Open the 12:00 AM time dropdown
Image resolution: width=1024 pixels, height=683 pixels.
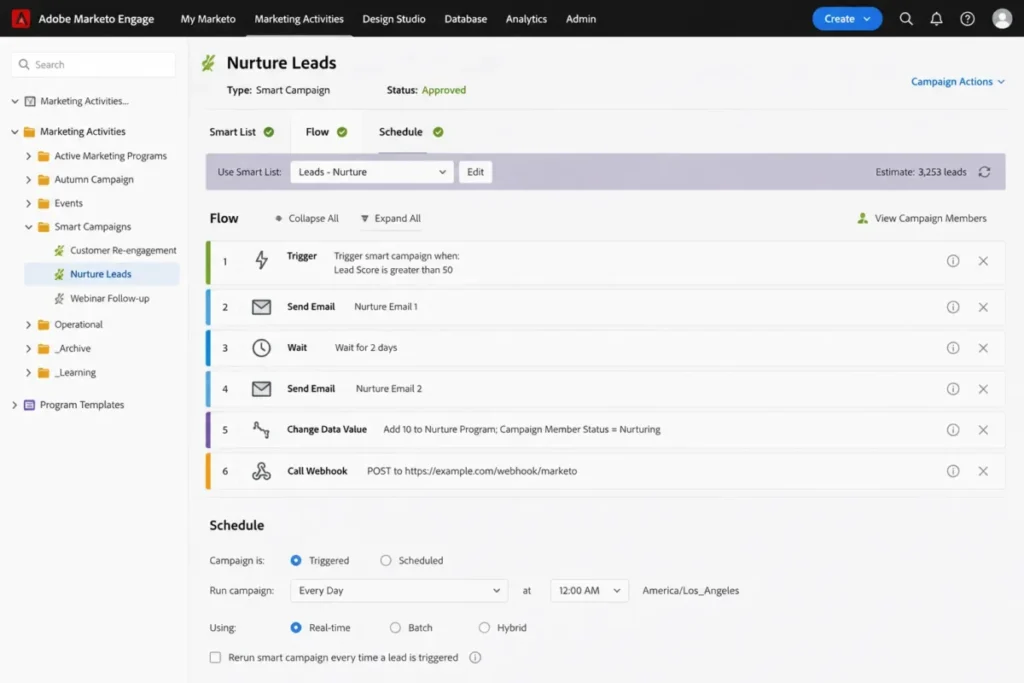pos(589,590)
